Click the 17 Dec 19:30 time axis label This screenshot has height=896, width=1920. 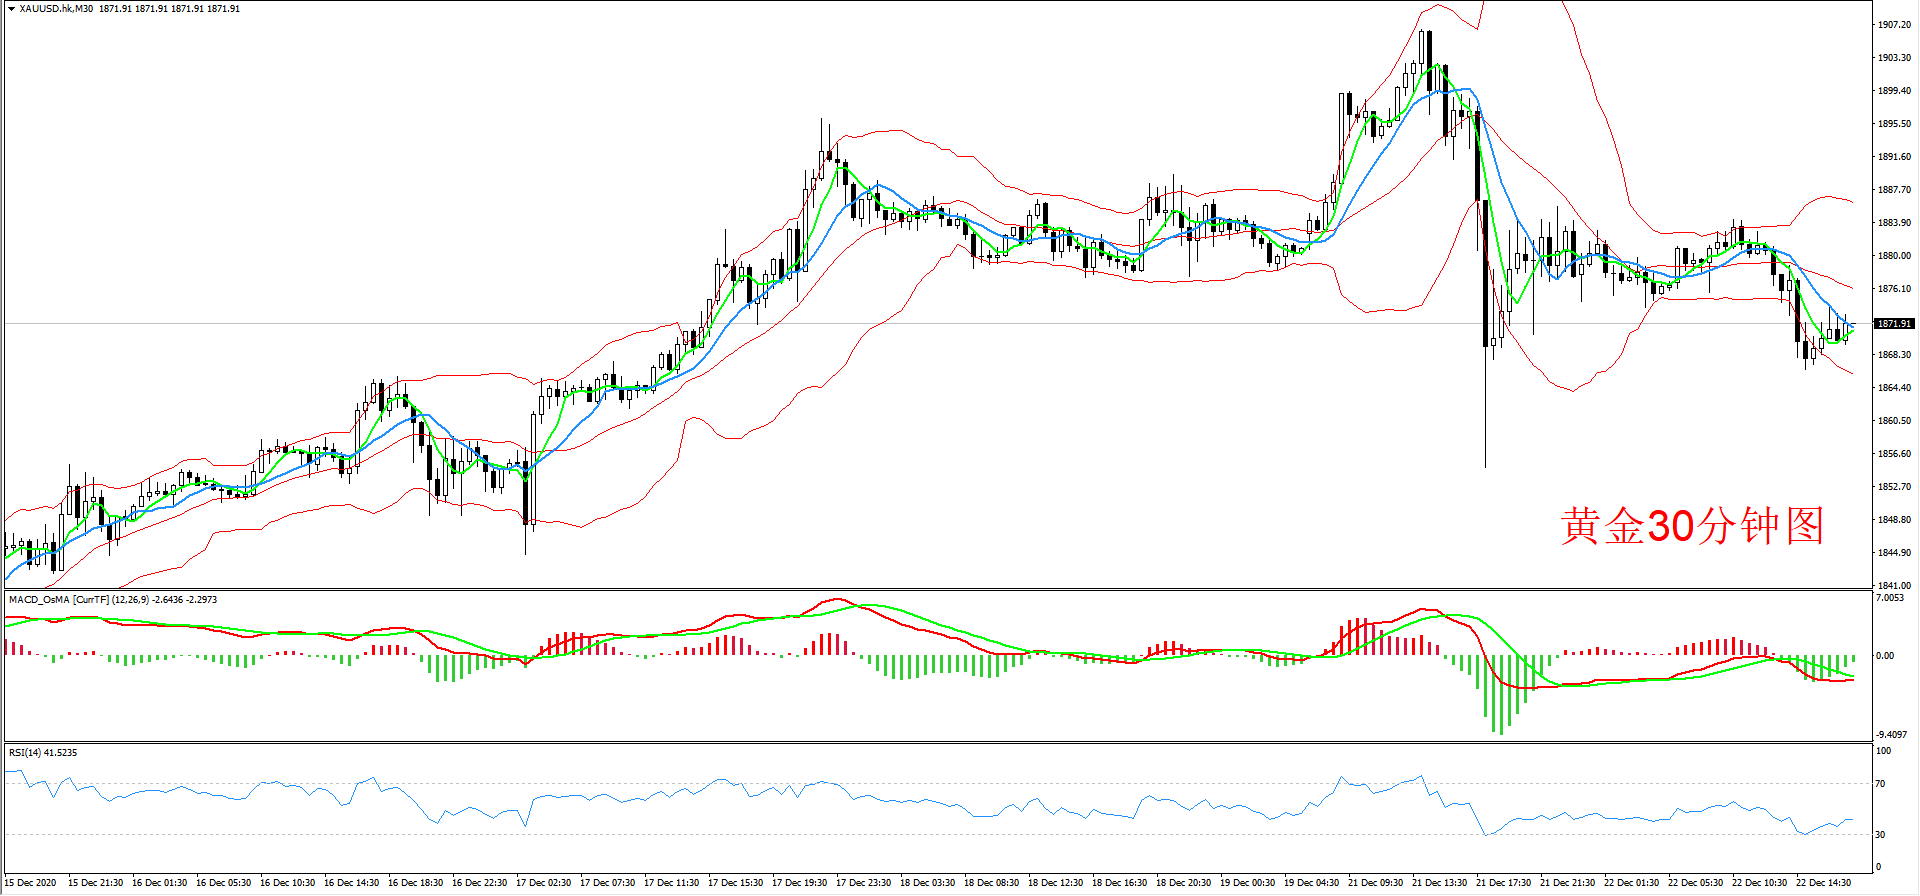tap(799, 883)
